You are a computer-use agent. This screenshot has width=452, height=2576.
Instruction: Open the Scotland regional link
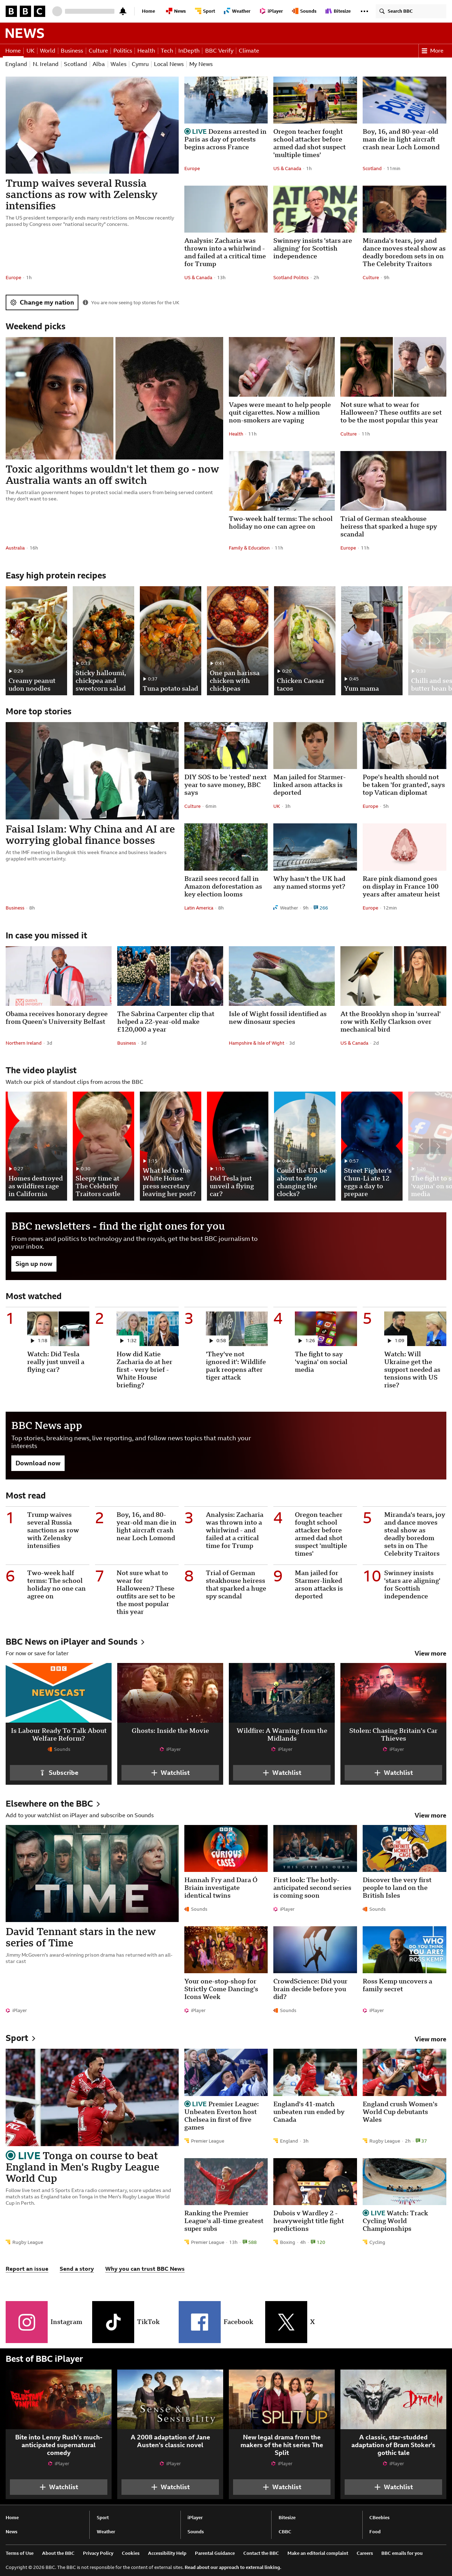[75, 64]
